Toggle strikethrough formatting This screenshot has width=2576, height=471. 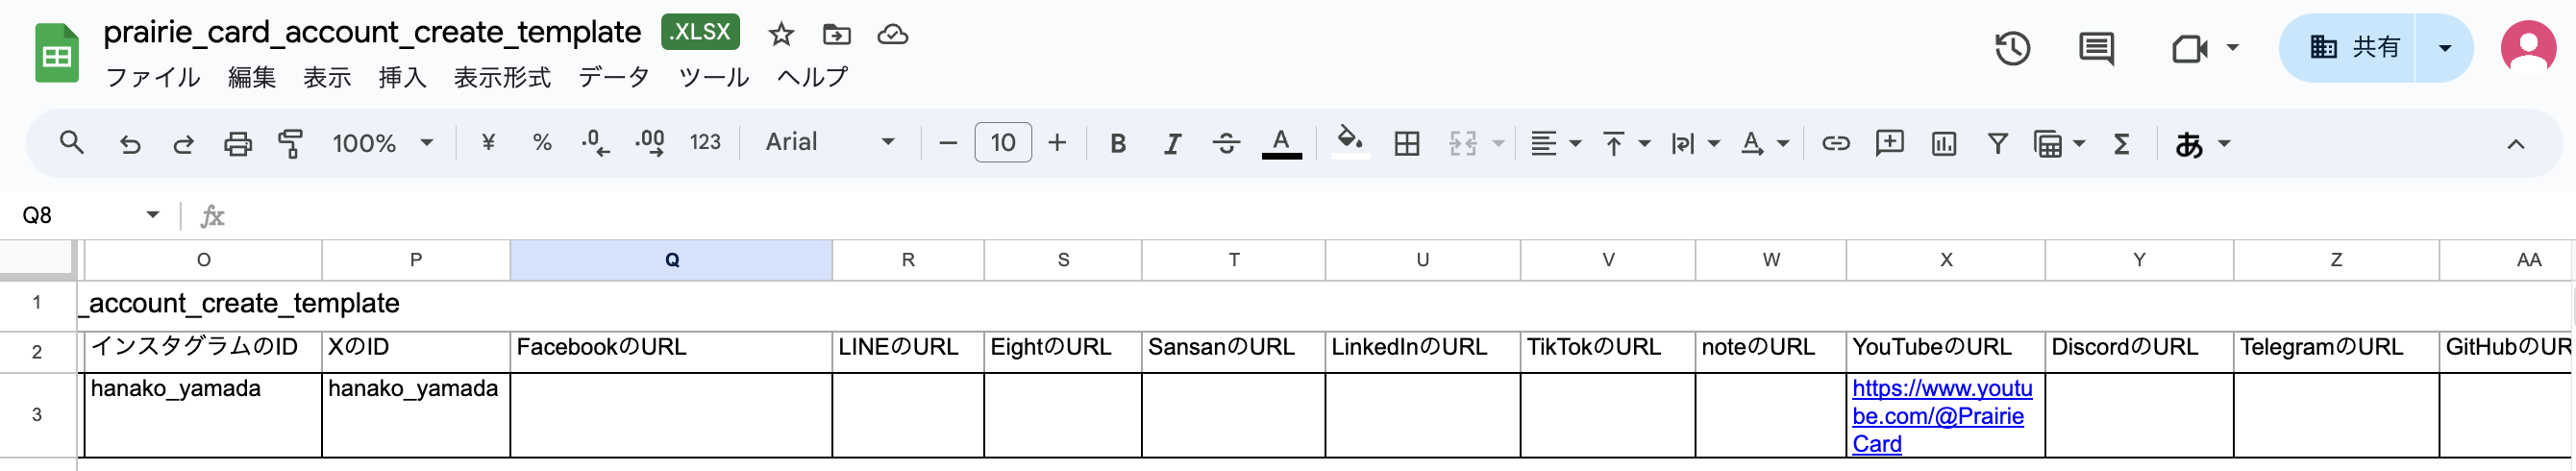tap(1226, 144)
